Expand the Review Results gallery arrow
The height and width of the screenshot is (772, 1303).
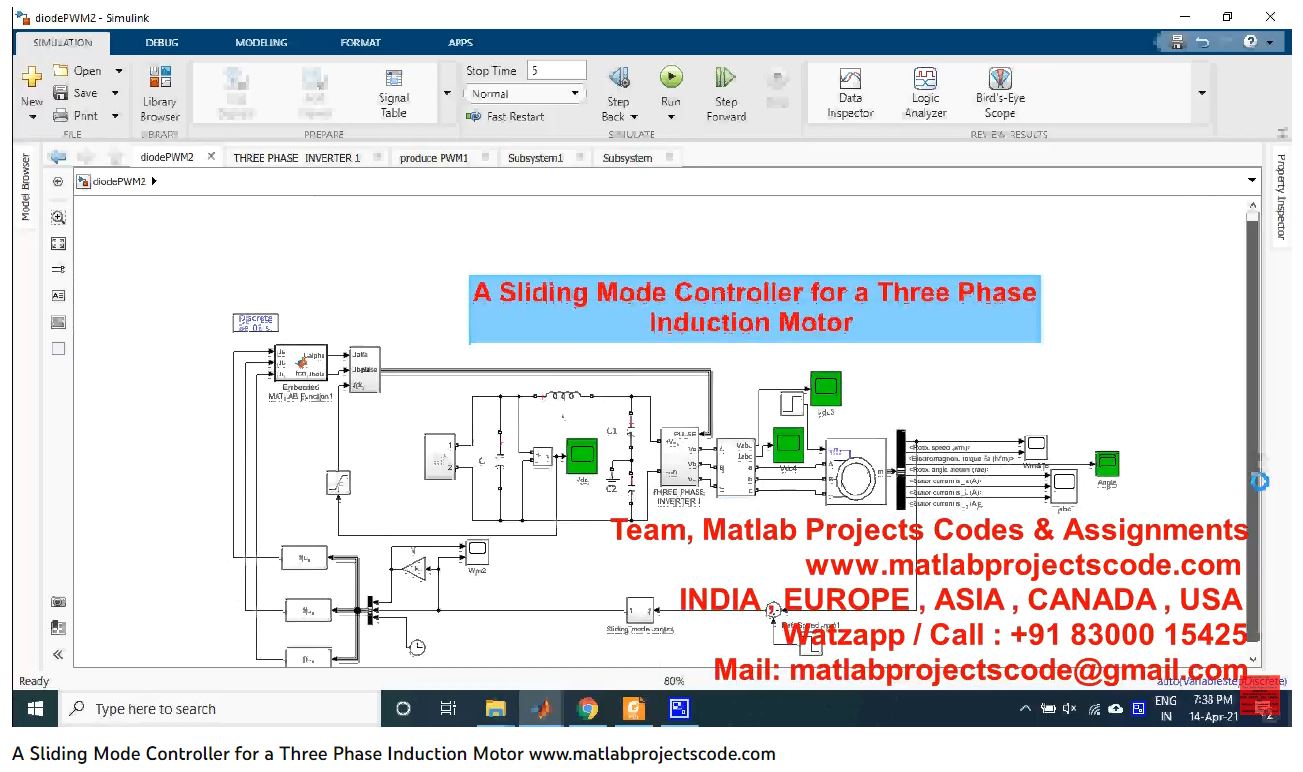click(1202, 93)
